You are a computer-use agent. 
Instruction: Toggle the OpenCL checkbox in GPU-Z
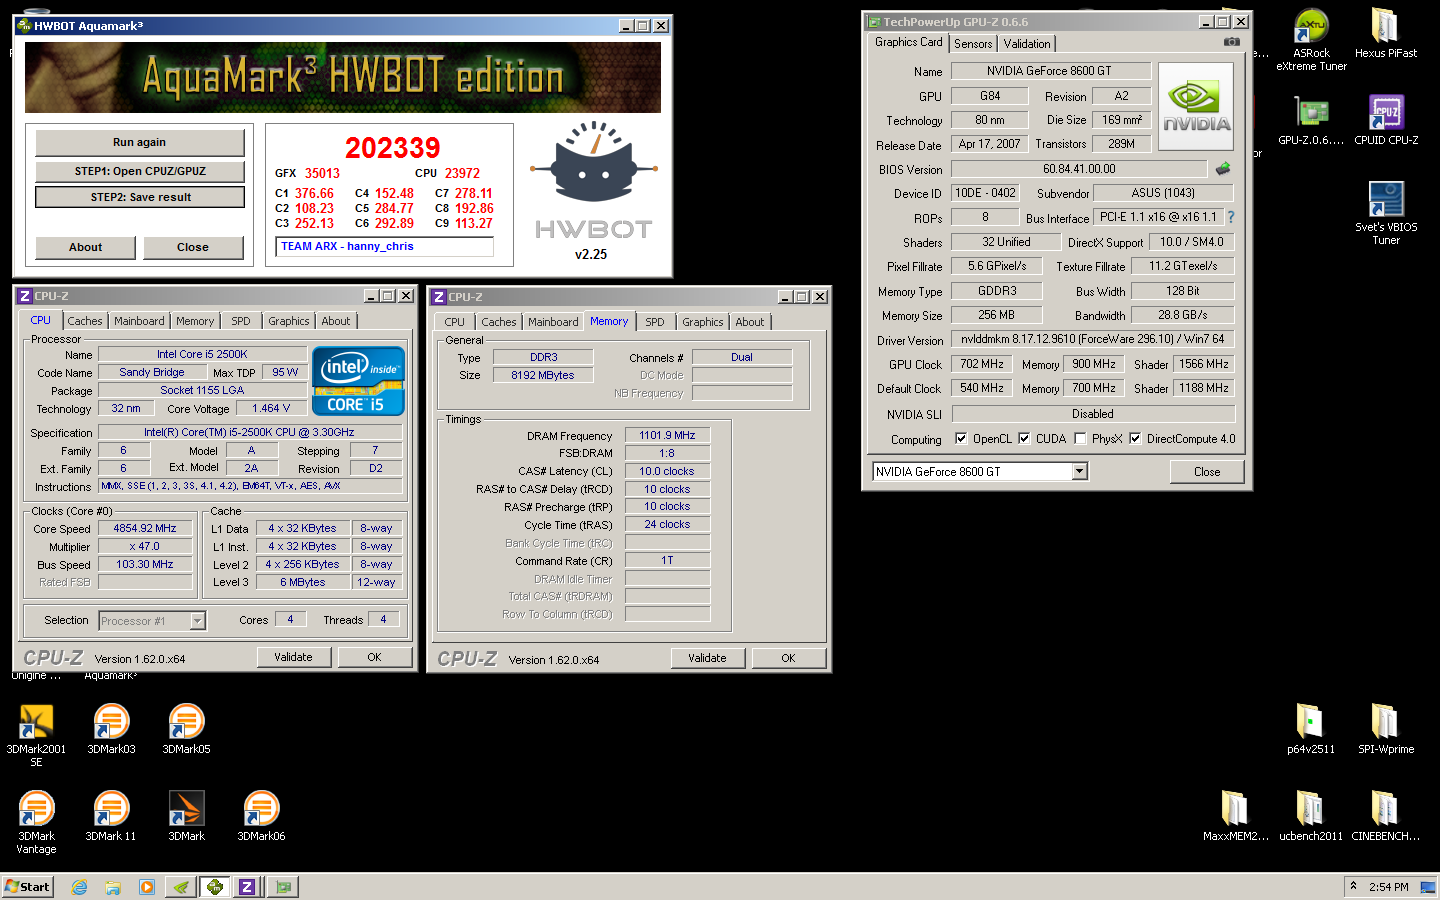click(x=961, y=438)
